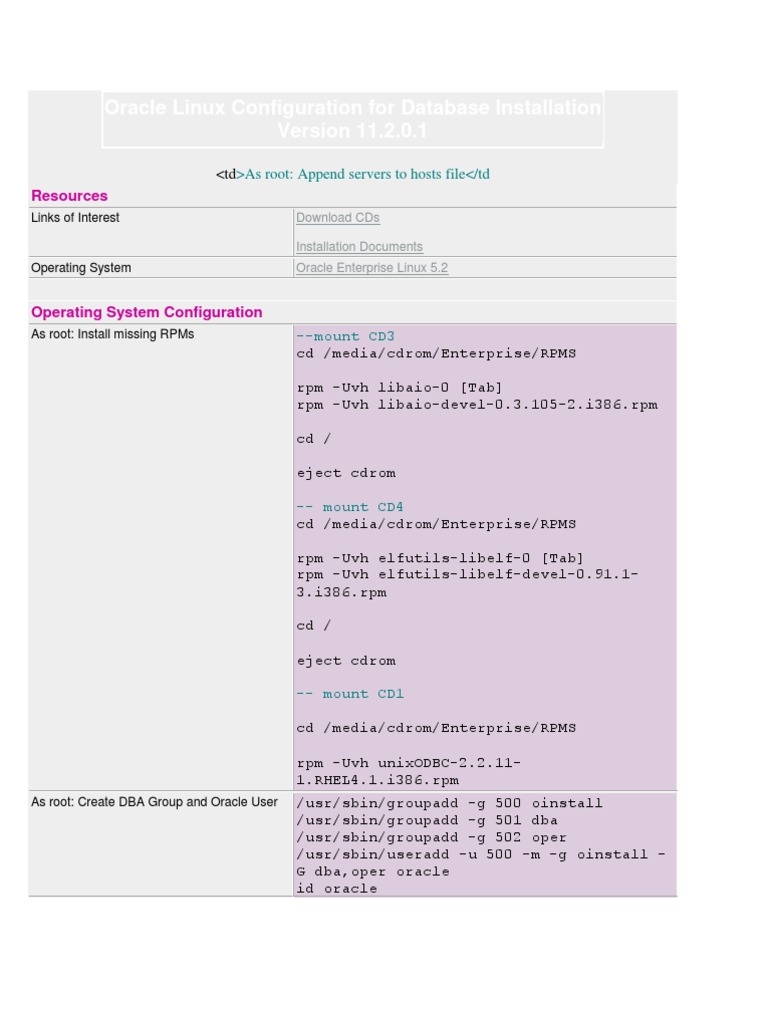The width and height of the screenshot is (768, 1024).
Task: Follow the Oracle Enterprise Linux 5.2 link
Action: coord(372,268)
